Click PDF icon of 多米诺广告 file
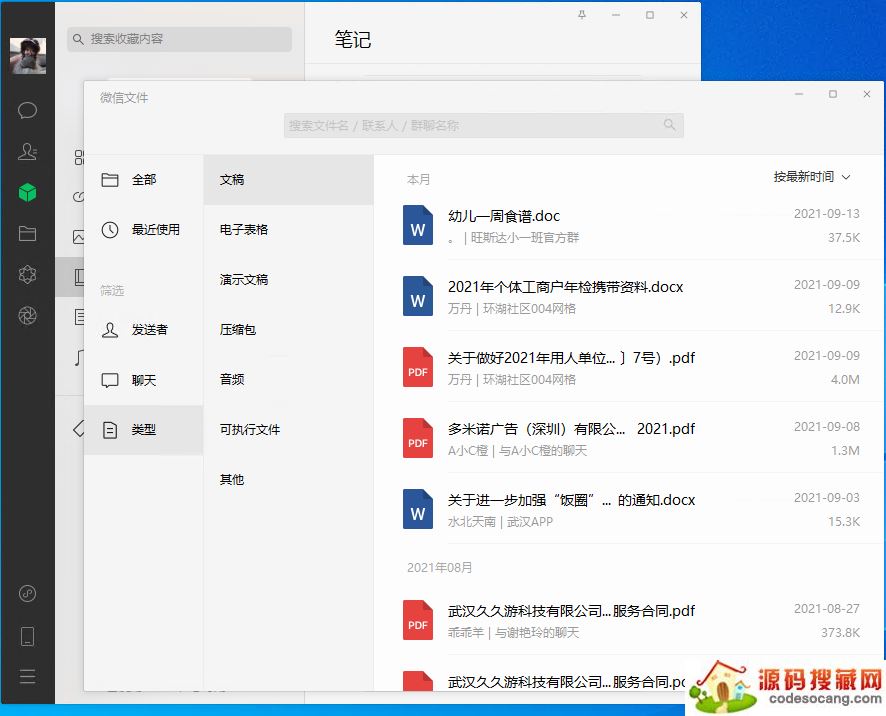Screen dimensions: 886x716 (x=418, y=438)
